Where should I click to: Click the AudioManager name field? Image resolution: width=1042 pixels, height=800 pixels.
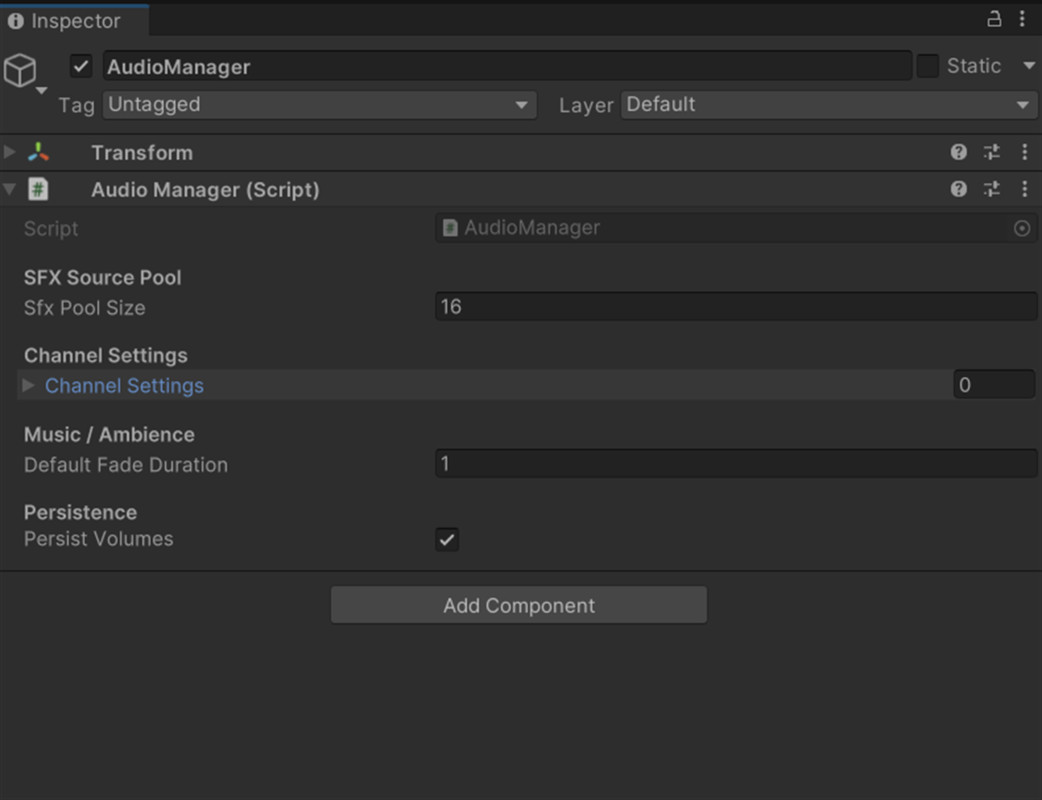click(x=507, y=66)
